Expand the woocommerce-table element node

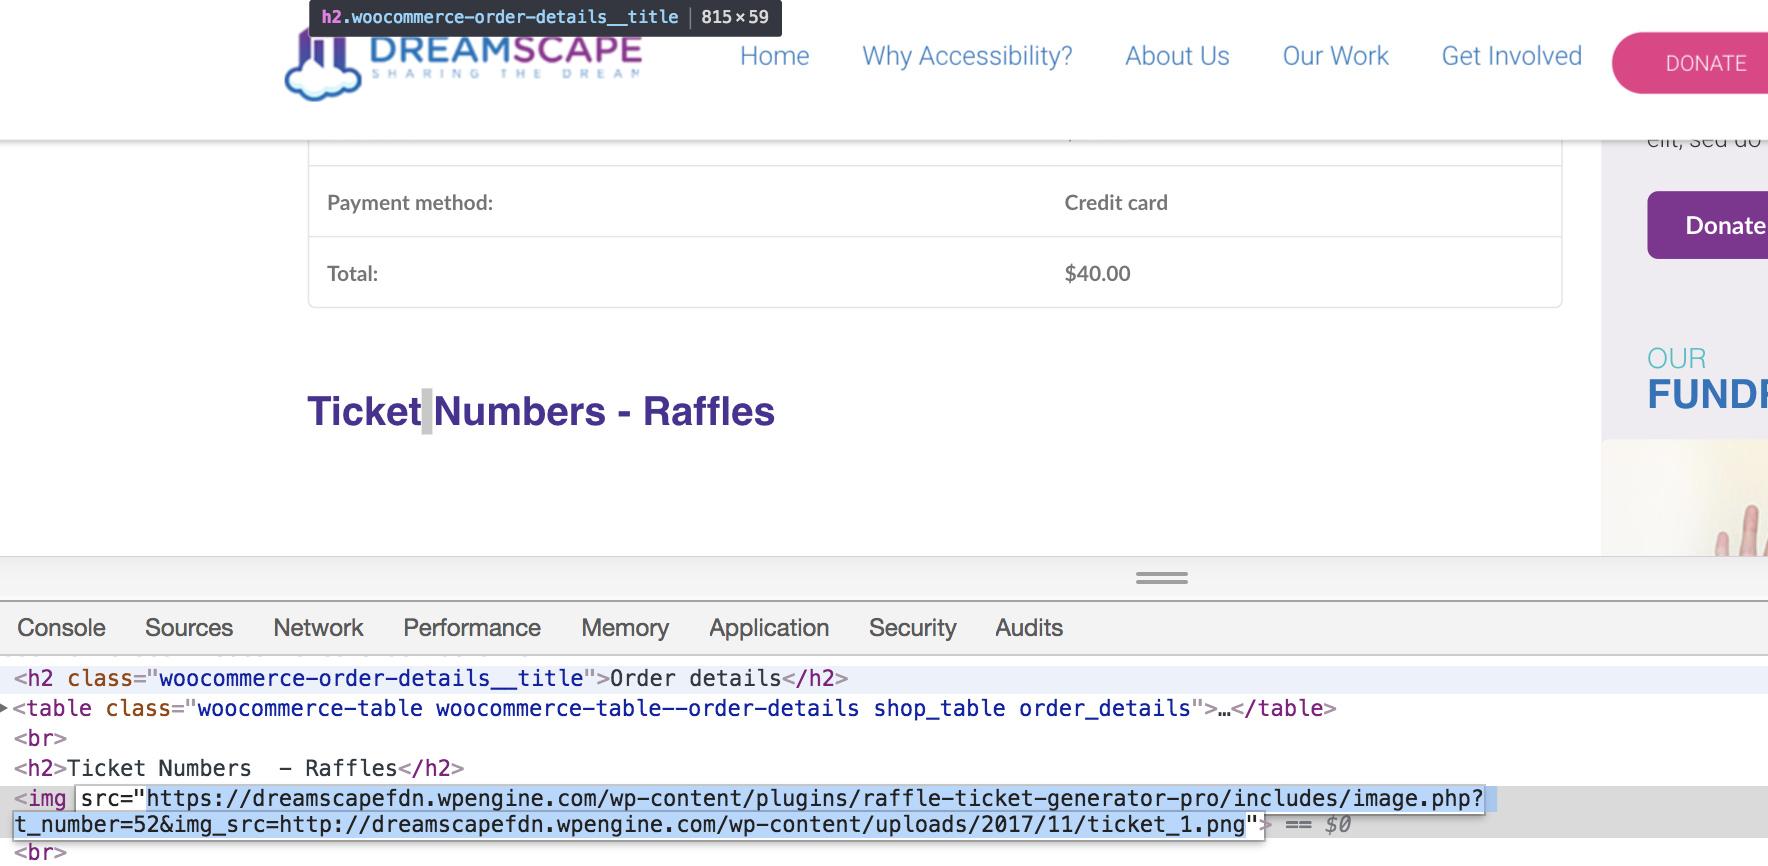[x=5, y=708]
